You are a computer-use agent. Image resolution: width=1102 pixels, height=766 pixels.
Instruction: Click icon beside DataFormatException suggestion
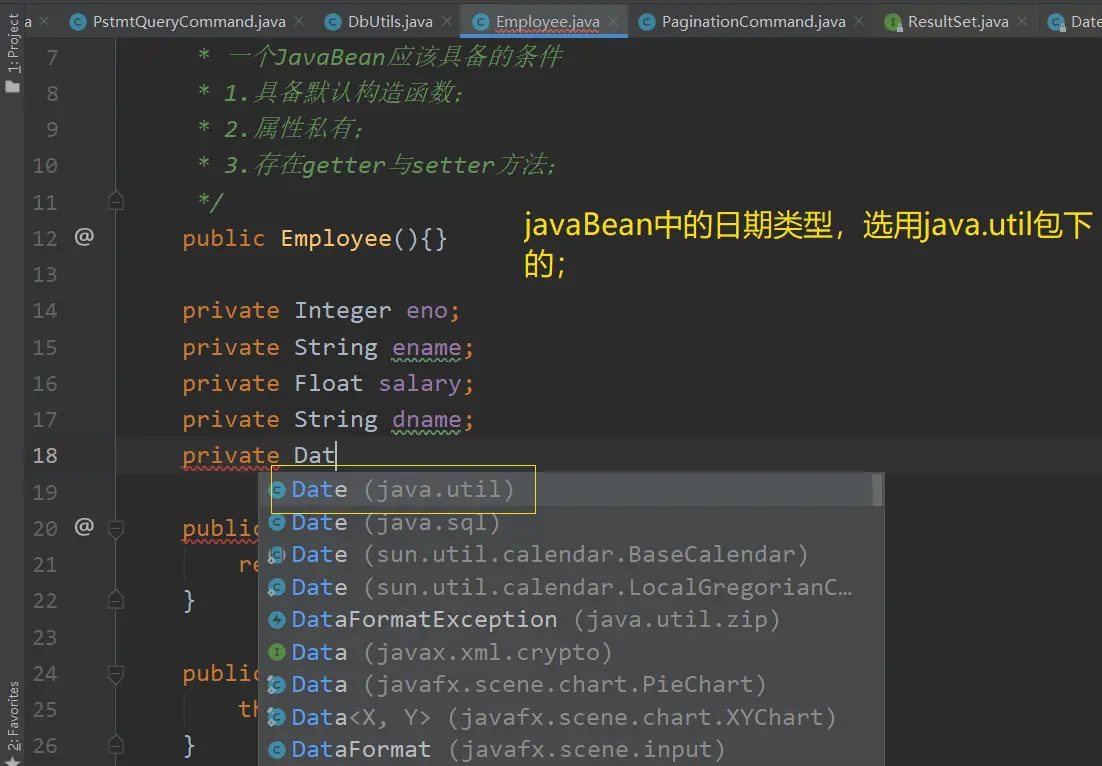(277, 619)
